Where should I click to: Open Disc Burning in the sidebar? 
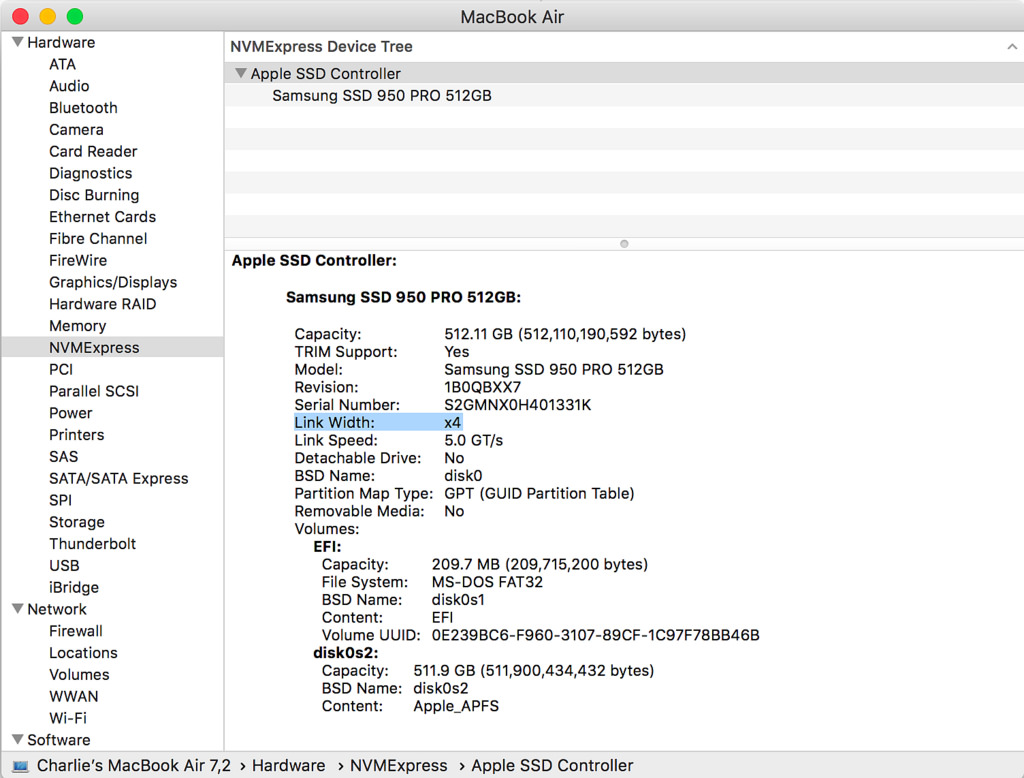click(94, 195)
